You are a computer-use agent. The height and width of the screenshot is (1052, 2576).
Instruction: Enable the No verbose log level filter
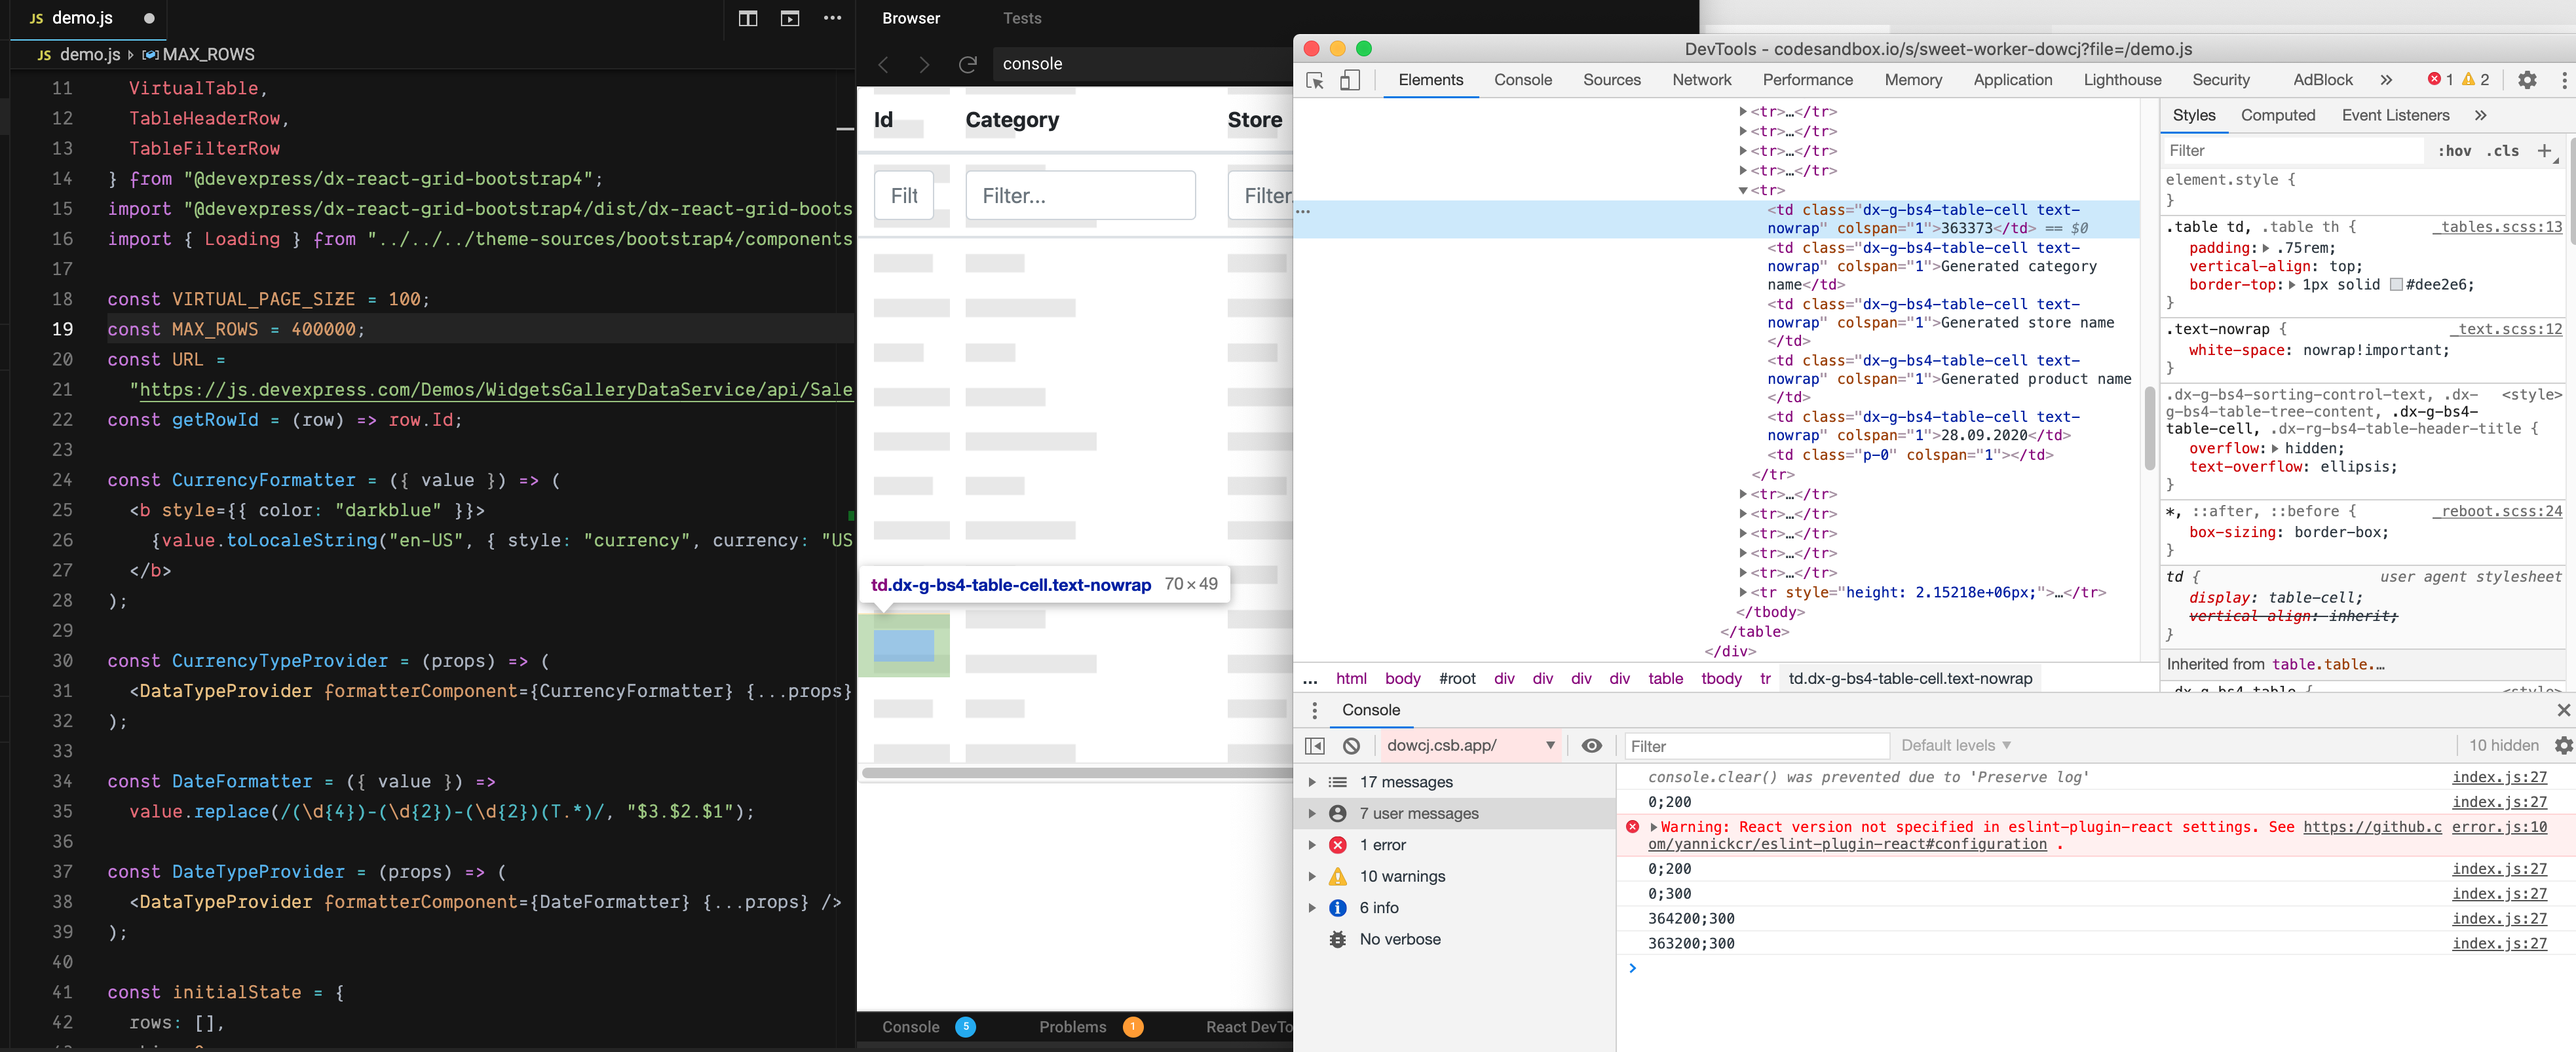pyautogui.click(x=1400, y=939)
